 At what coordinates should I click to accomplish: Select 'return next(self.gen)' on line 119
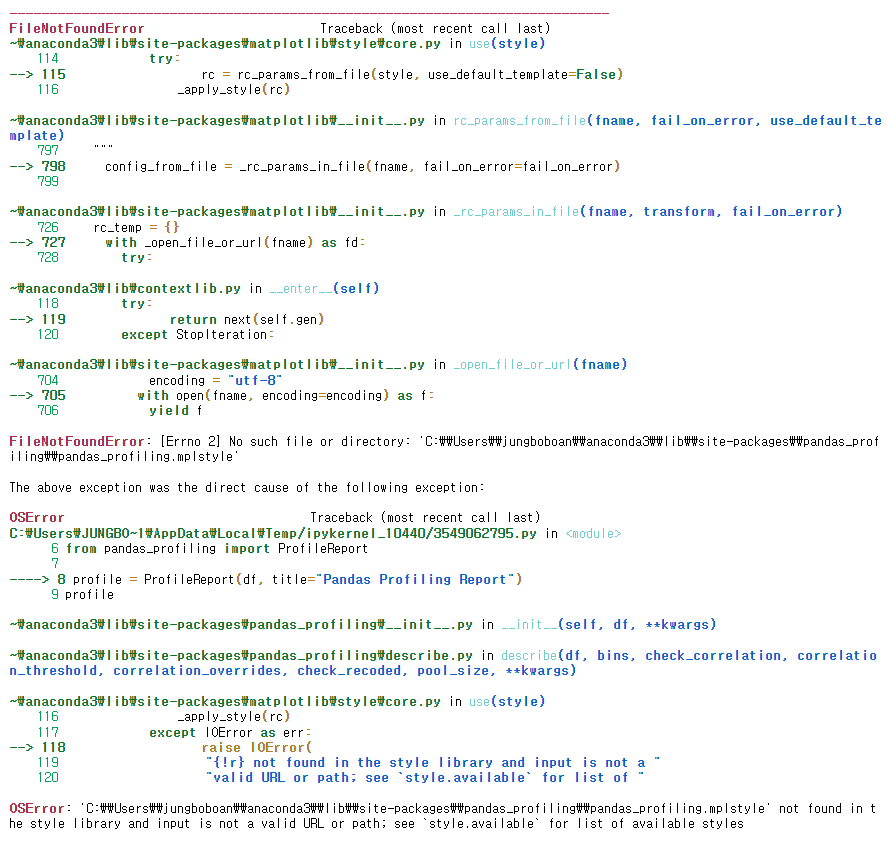(247, 320)
